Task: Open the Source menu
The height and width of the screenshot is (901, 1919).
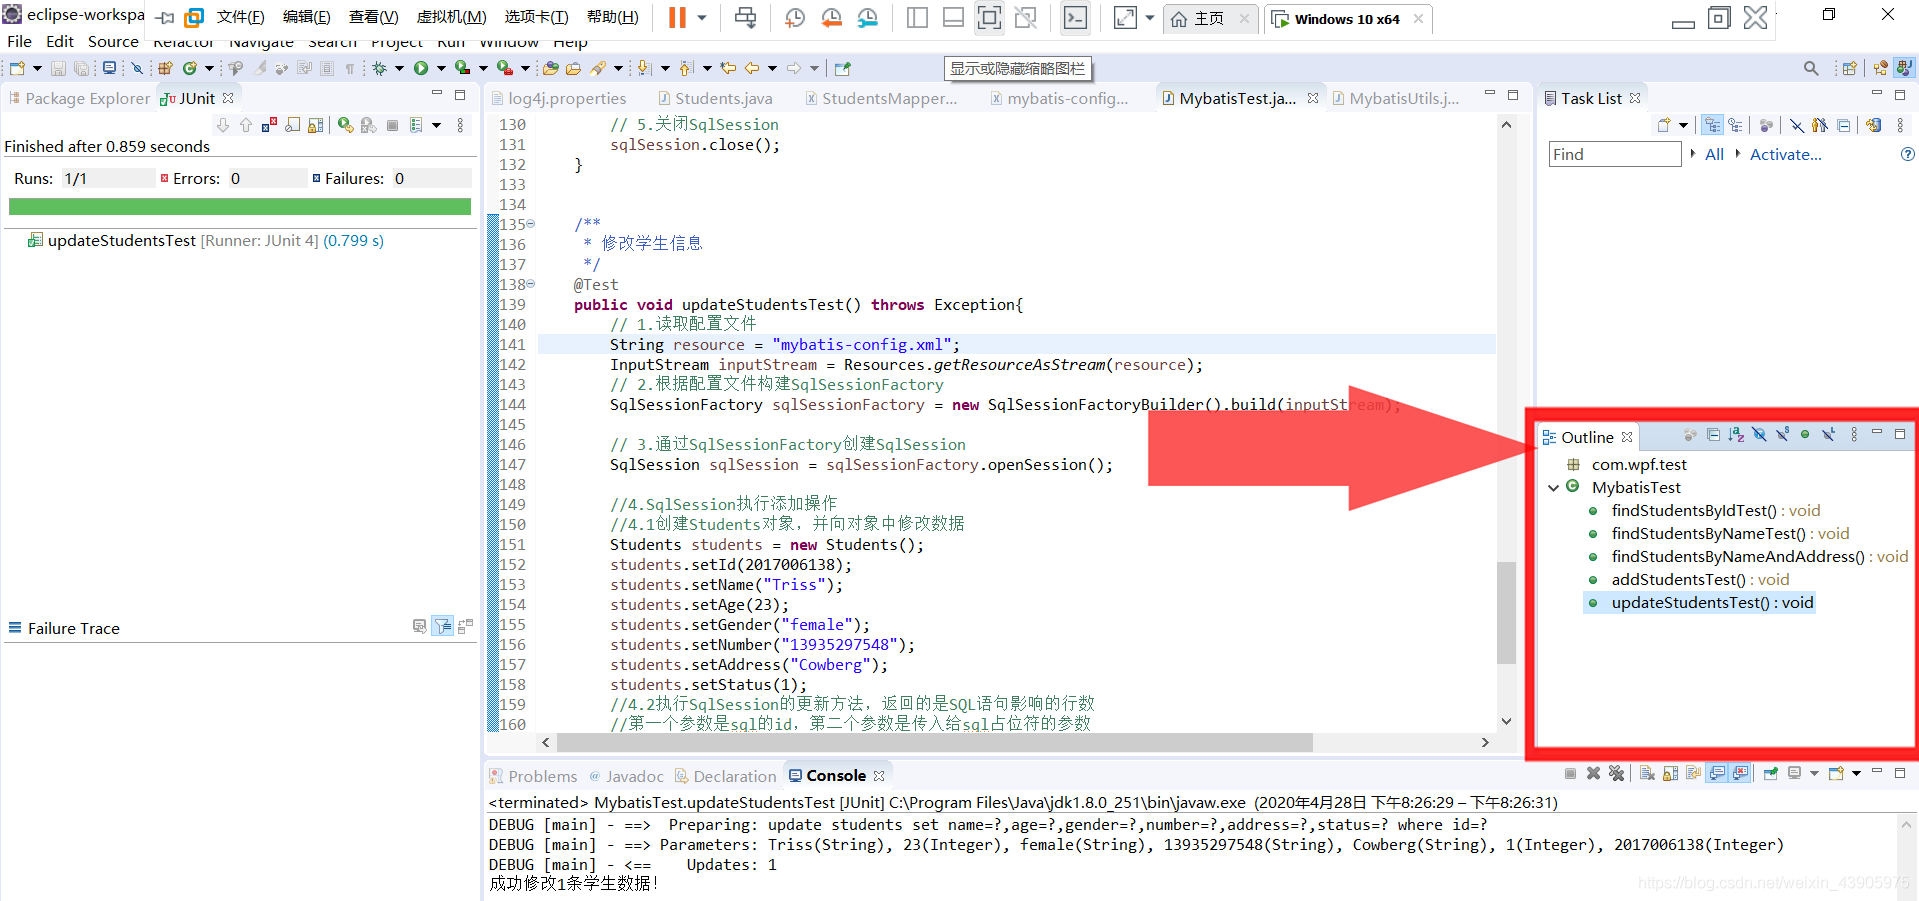Action: [113, 41]
